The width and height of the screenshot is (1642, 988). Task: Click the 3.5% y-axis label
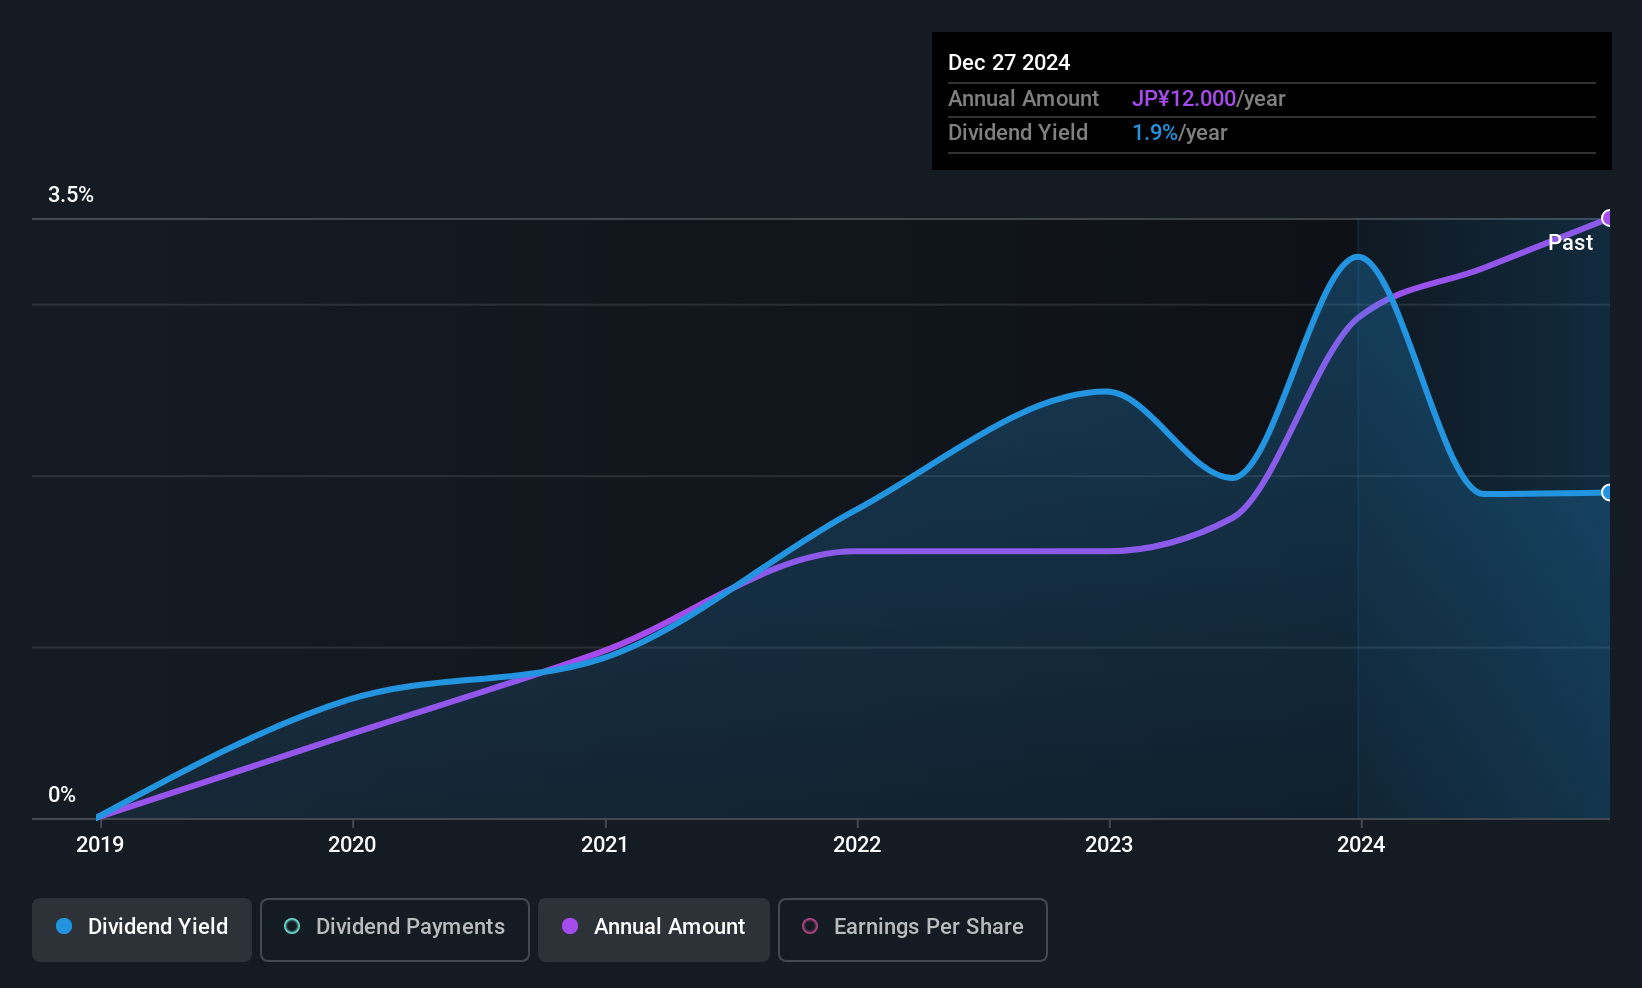[71, 195]
